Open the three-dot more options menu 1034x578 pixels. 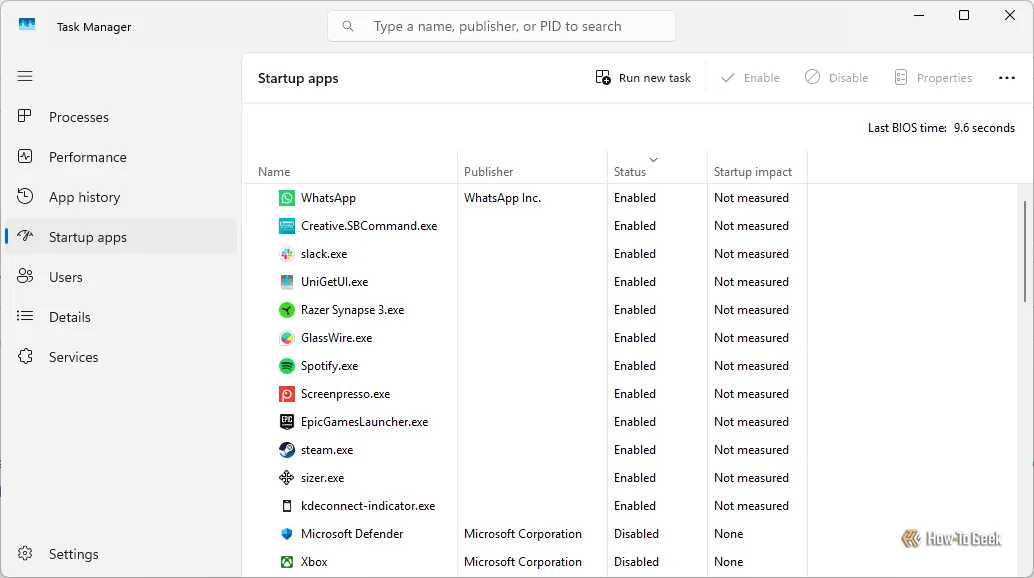(1006, 78)
